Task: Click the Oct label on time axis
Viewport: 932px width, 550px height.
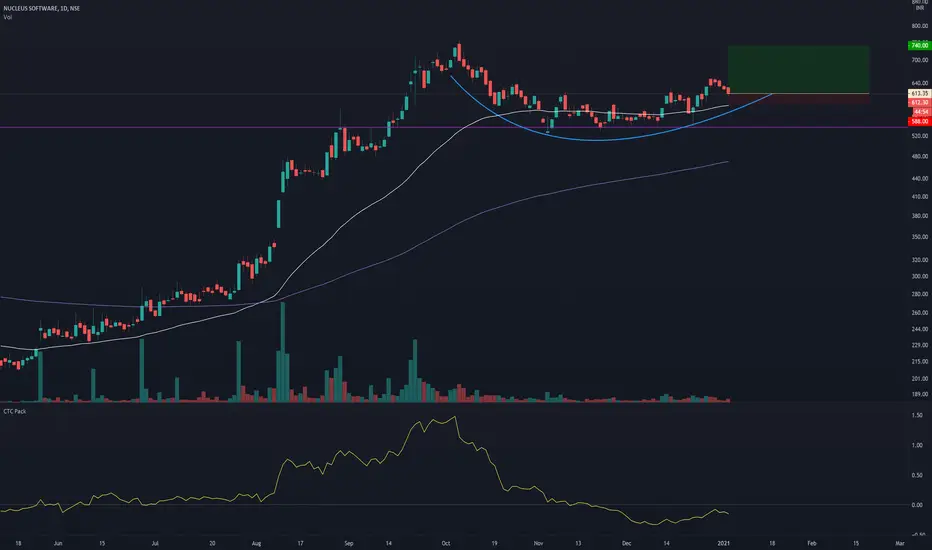Action: [446, 543]
